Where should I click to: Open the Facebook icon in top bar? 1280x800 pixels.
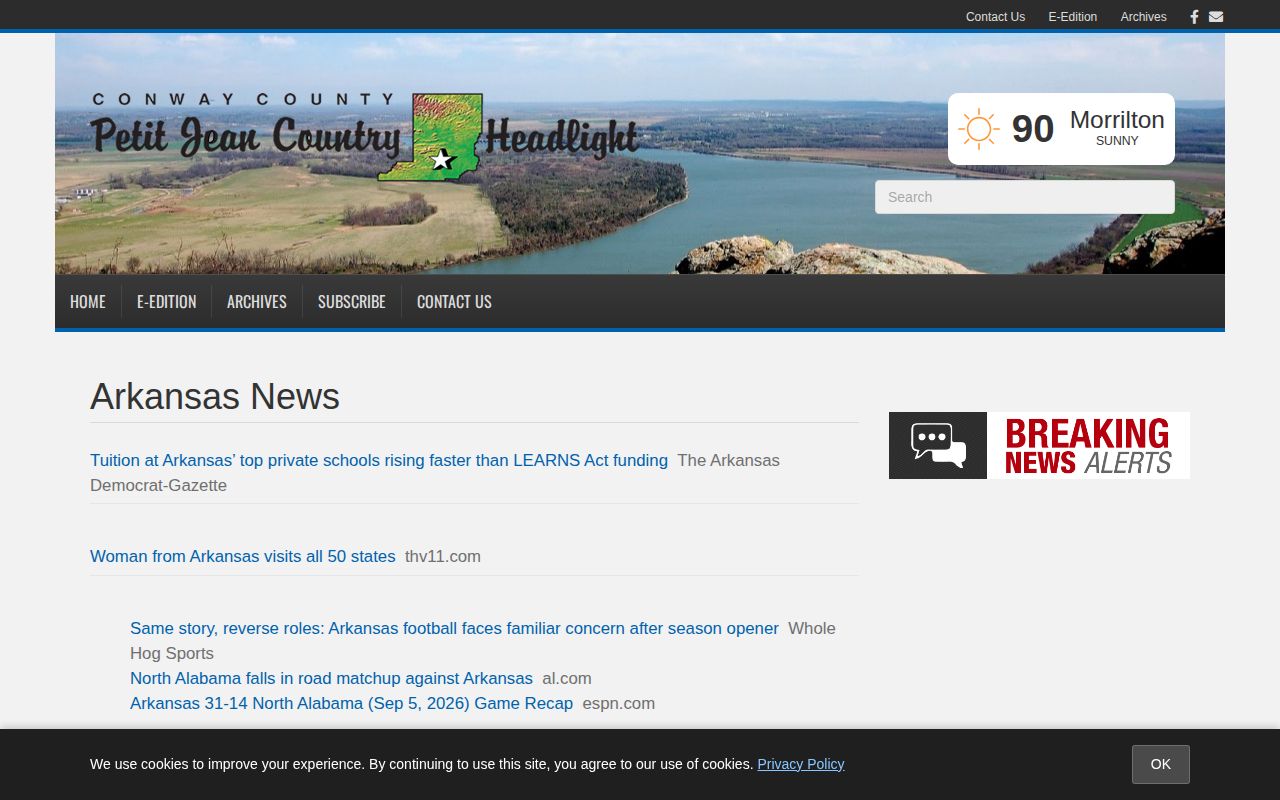tap(1194, 16)
